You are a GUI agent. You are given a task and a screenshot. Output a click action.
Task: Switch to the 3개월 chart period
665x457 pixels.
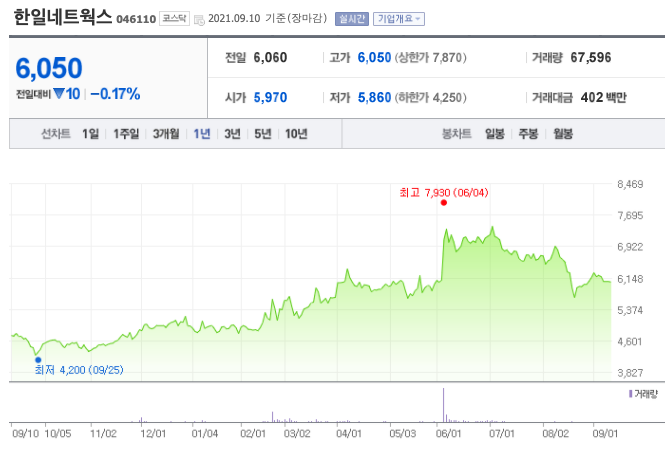point(166,134)
